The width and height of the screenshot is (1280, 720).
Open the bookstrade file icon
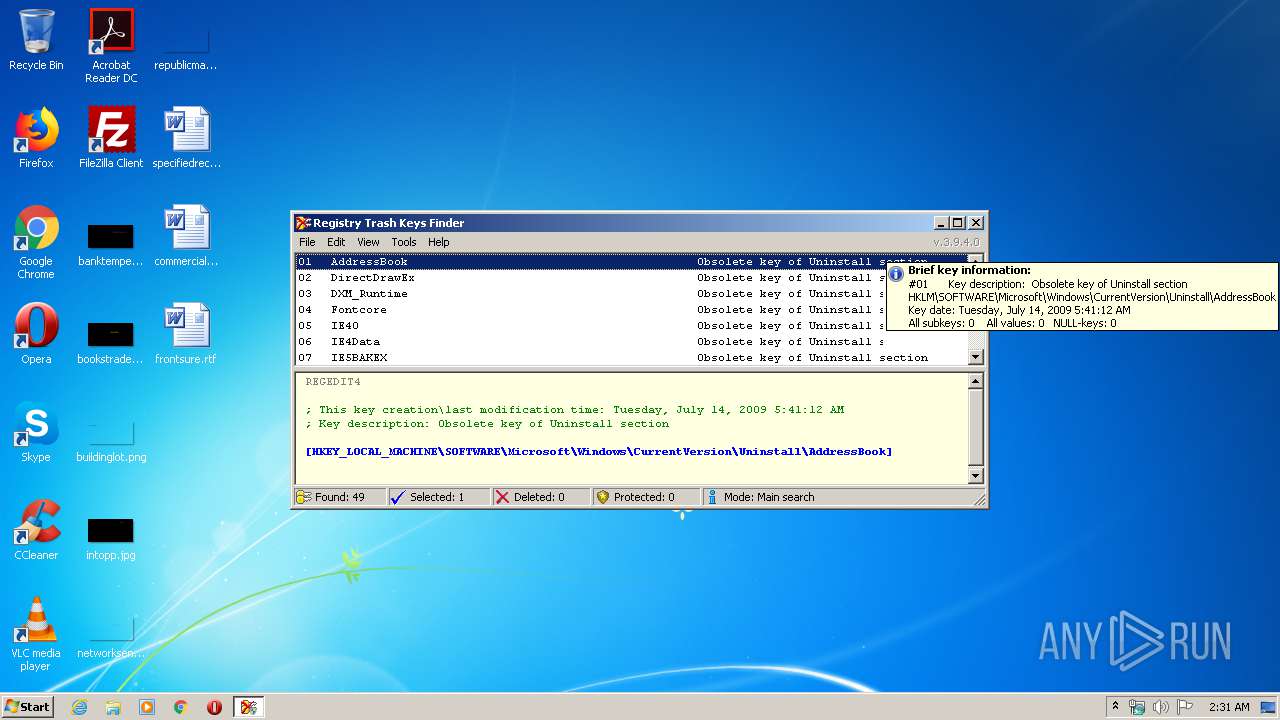point(111,342)
